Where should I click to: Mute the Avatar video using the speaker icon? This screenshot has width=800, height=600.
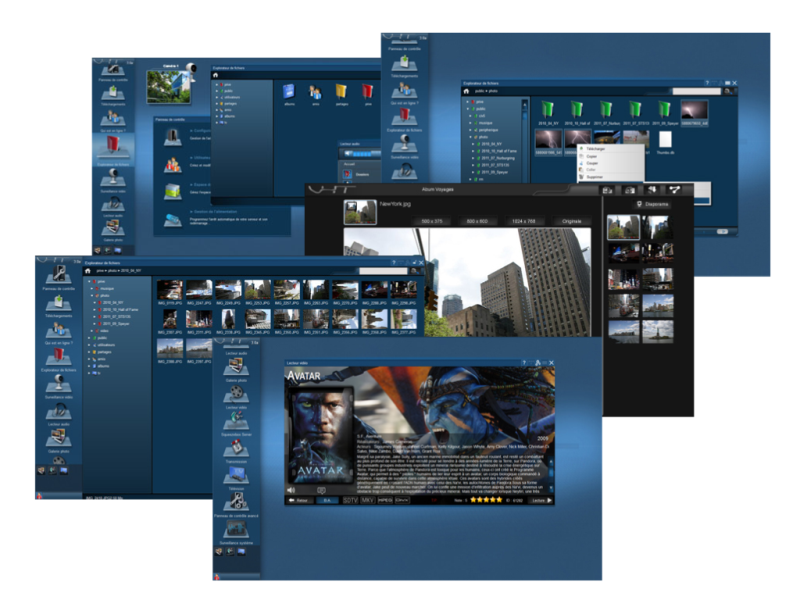coord(291,490)
